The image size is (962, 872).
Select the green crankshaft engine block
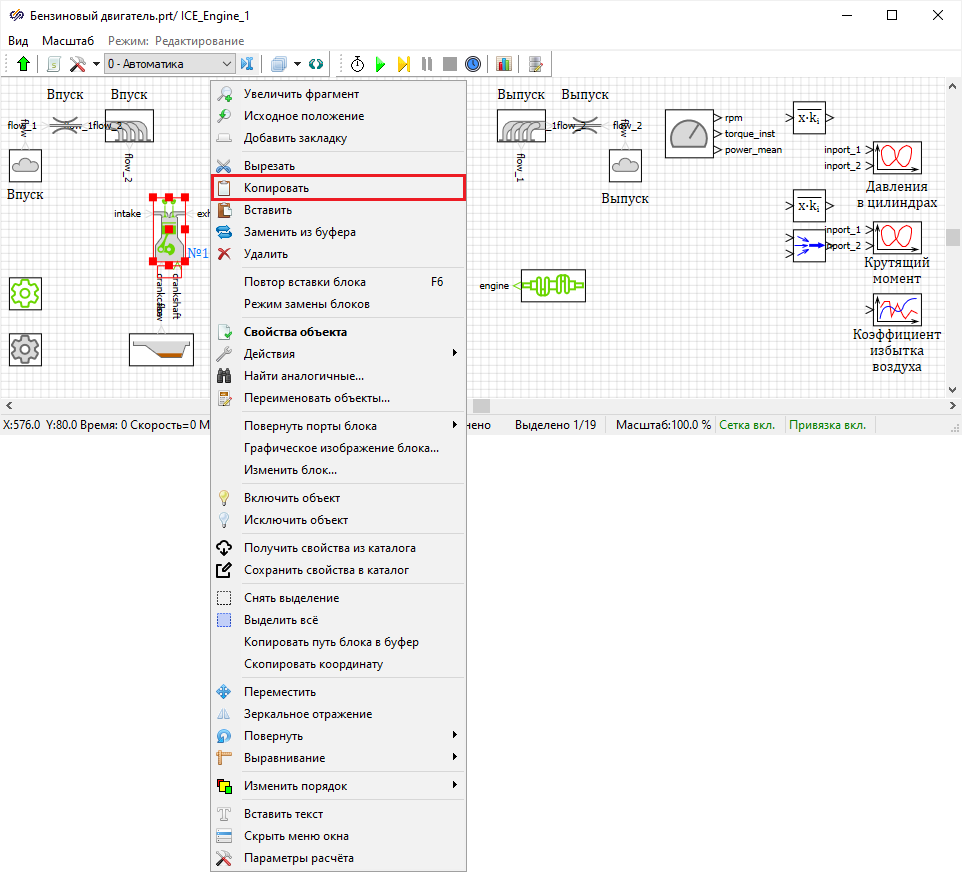click(549, 285)
